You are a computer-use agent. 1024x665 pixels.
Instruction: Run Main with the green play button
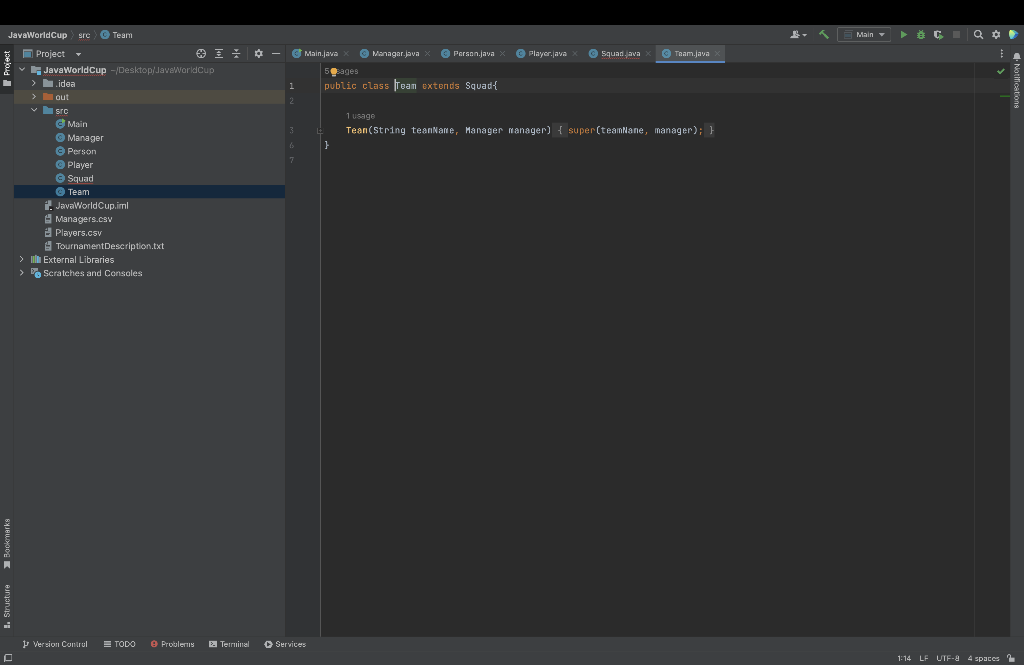pyautogui.click(x=904, y=35)
